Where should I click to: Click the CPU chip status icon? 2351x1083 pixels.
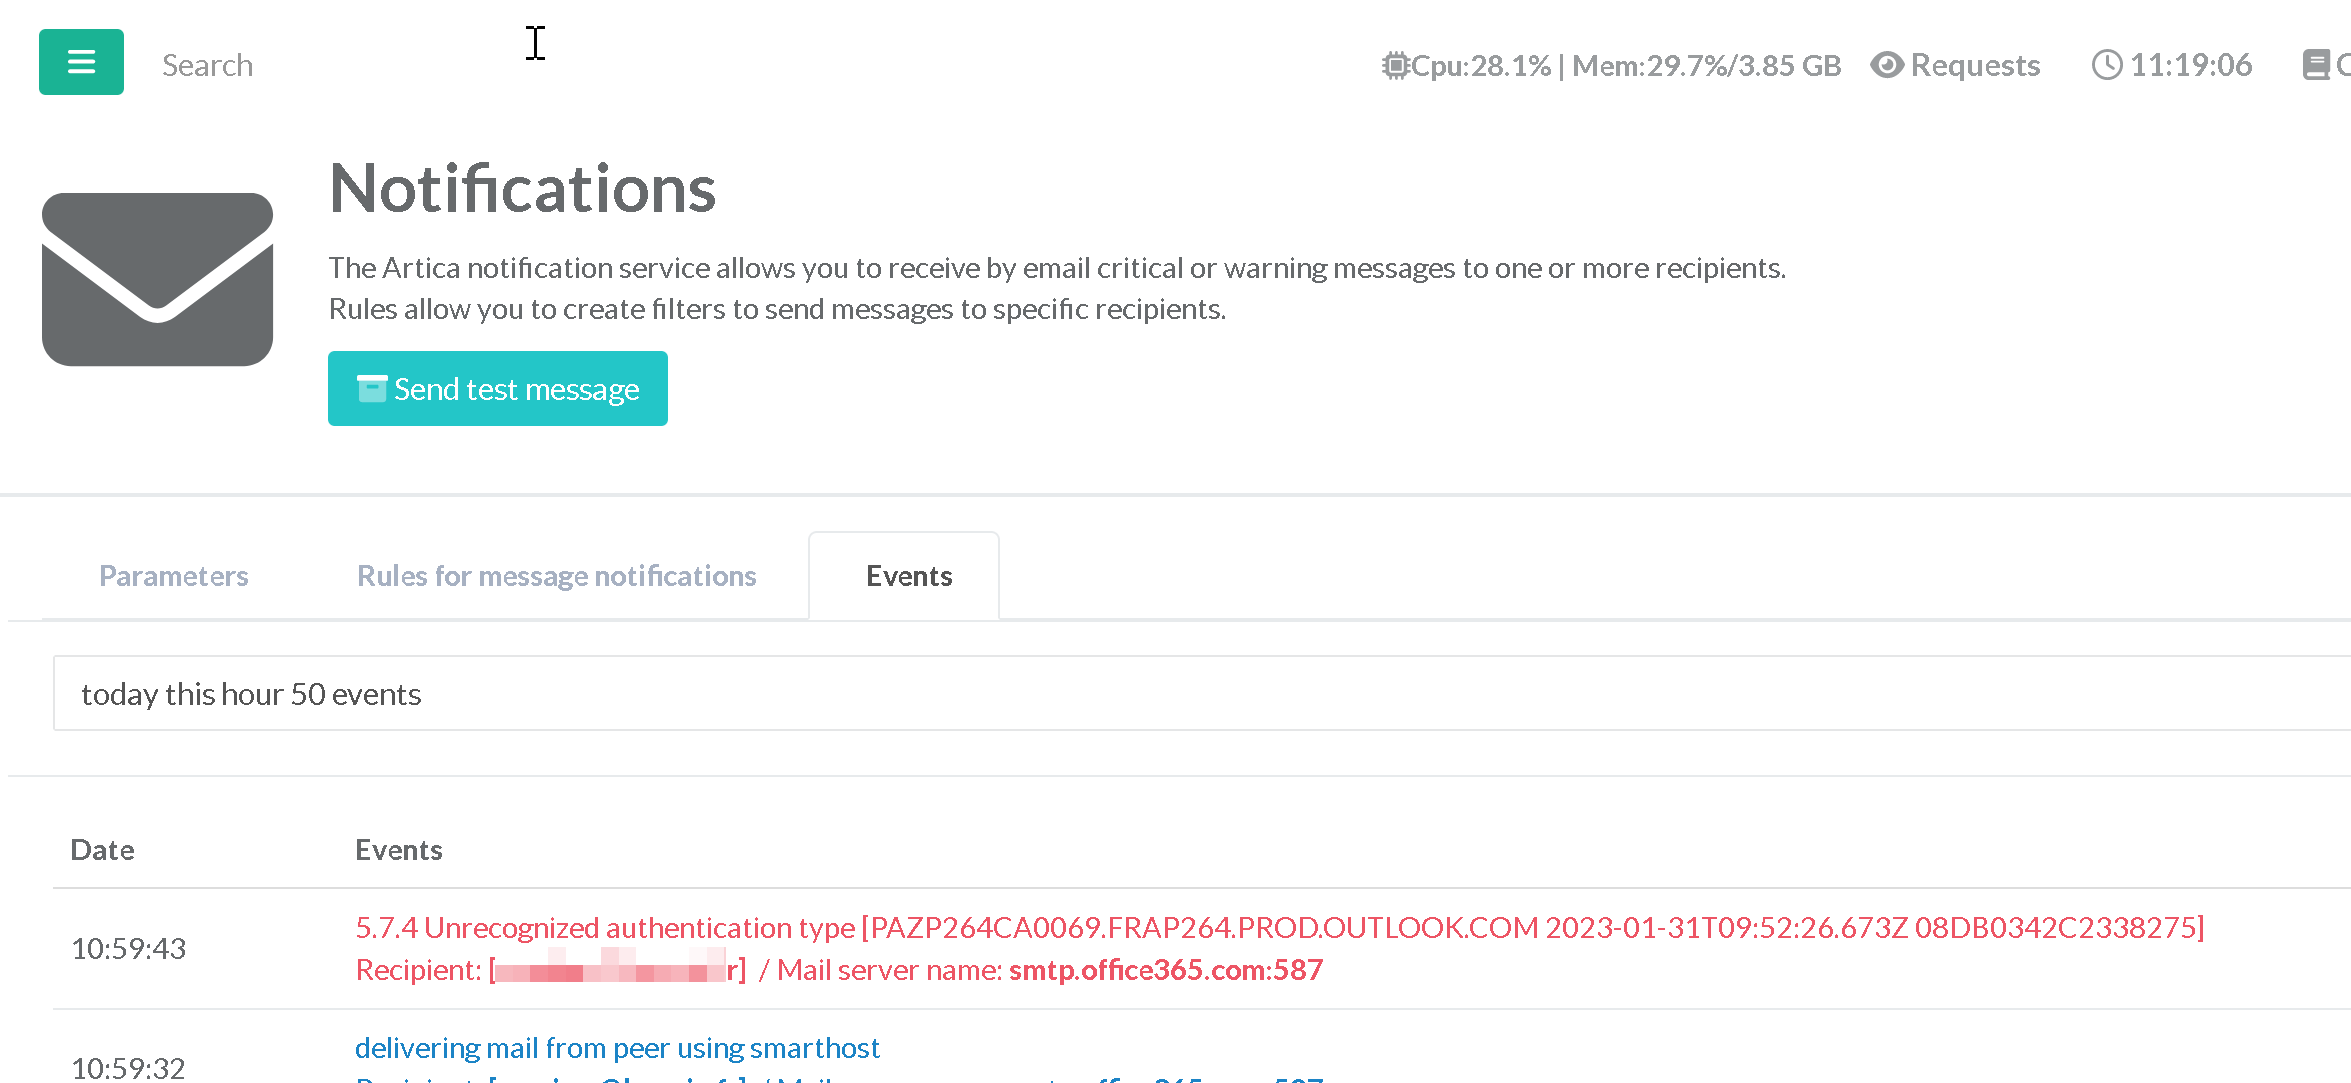1394,66
